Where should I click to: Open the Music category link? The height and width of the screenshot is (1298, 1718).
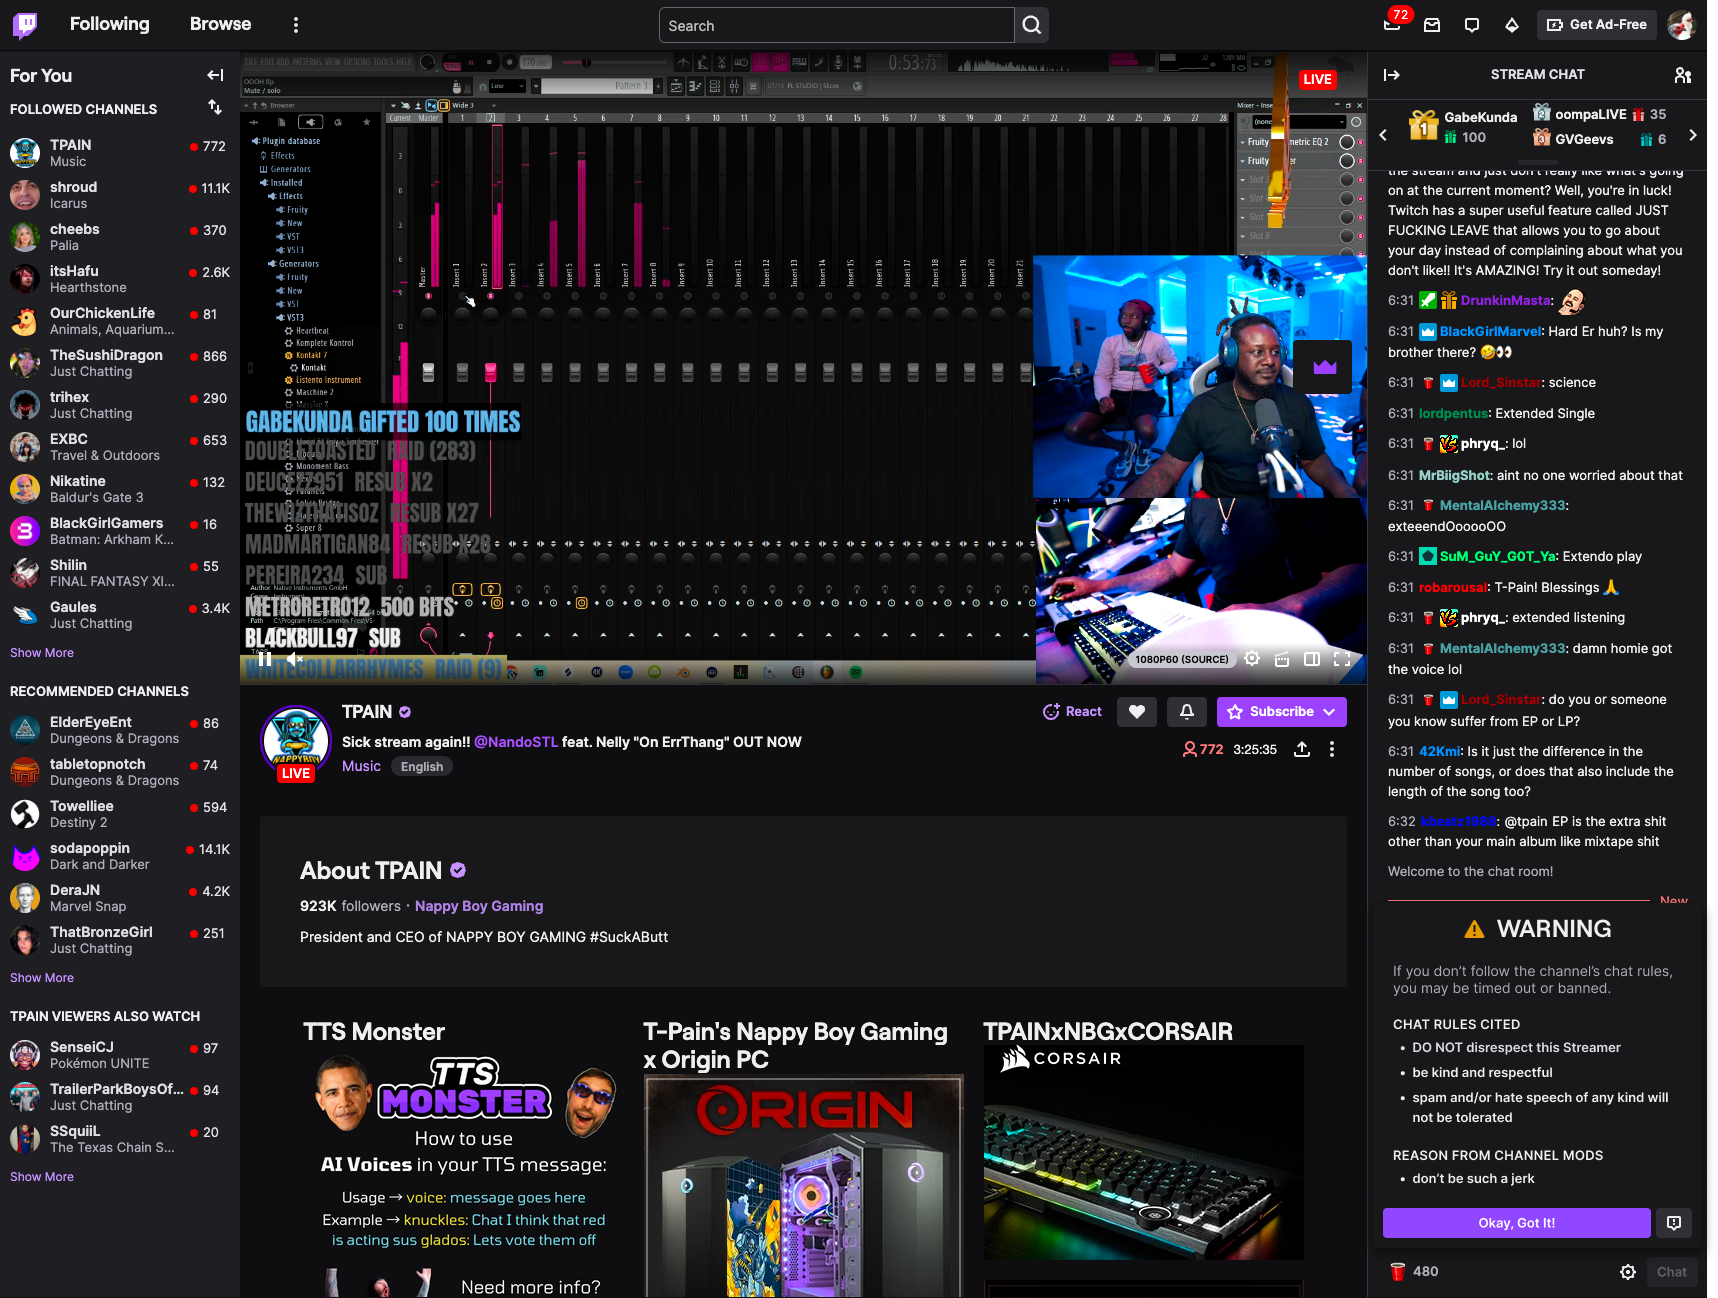coord(361,766)
